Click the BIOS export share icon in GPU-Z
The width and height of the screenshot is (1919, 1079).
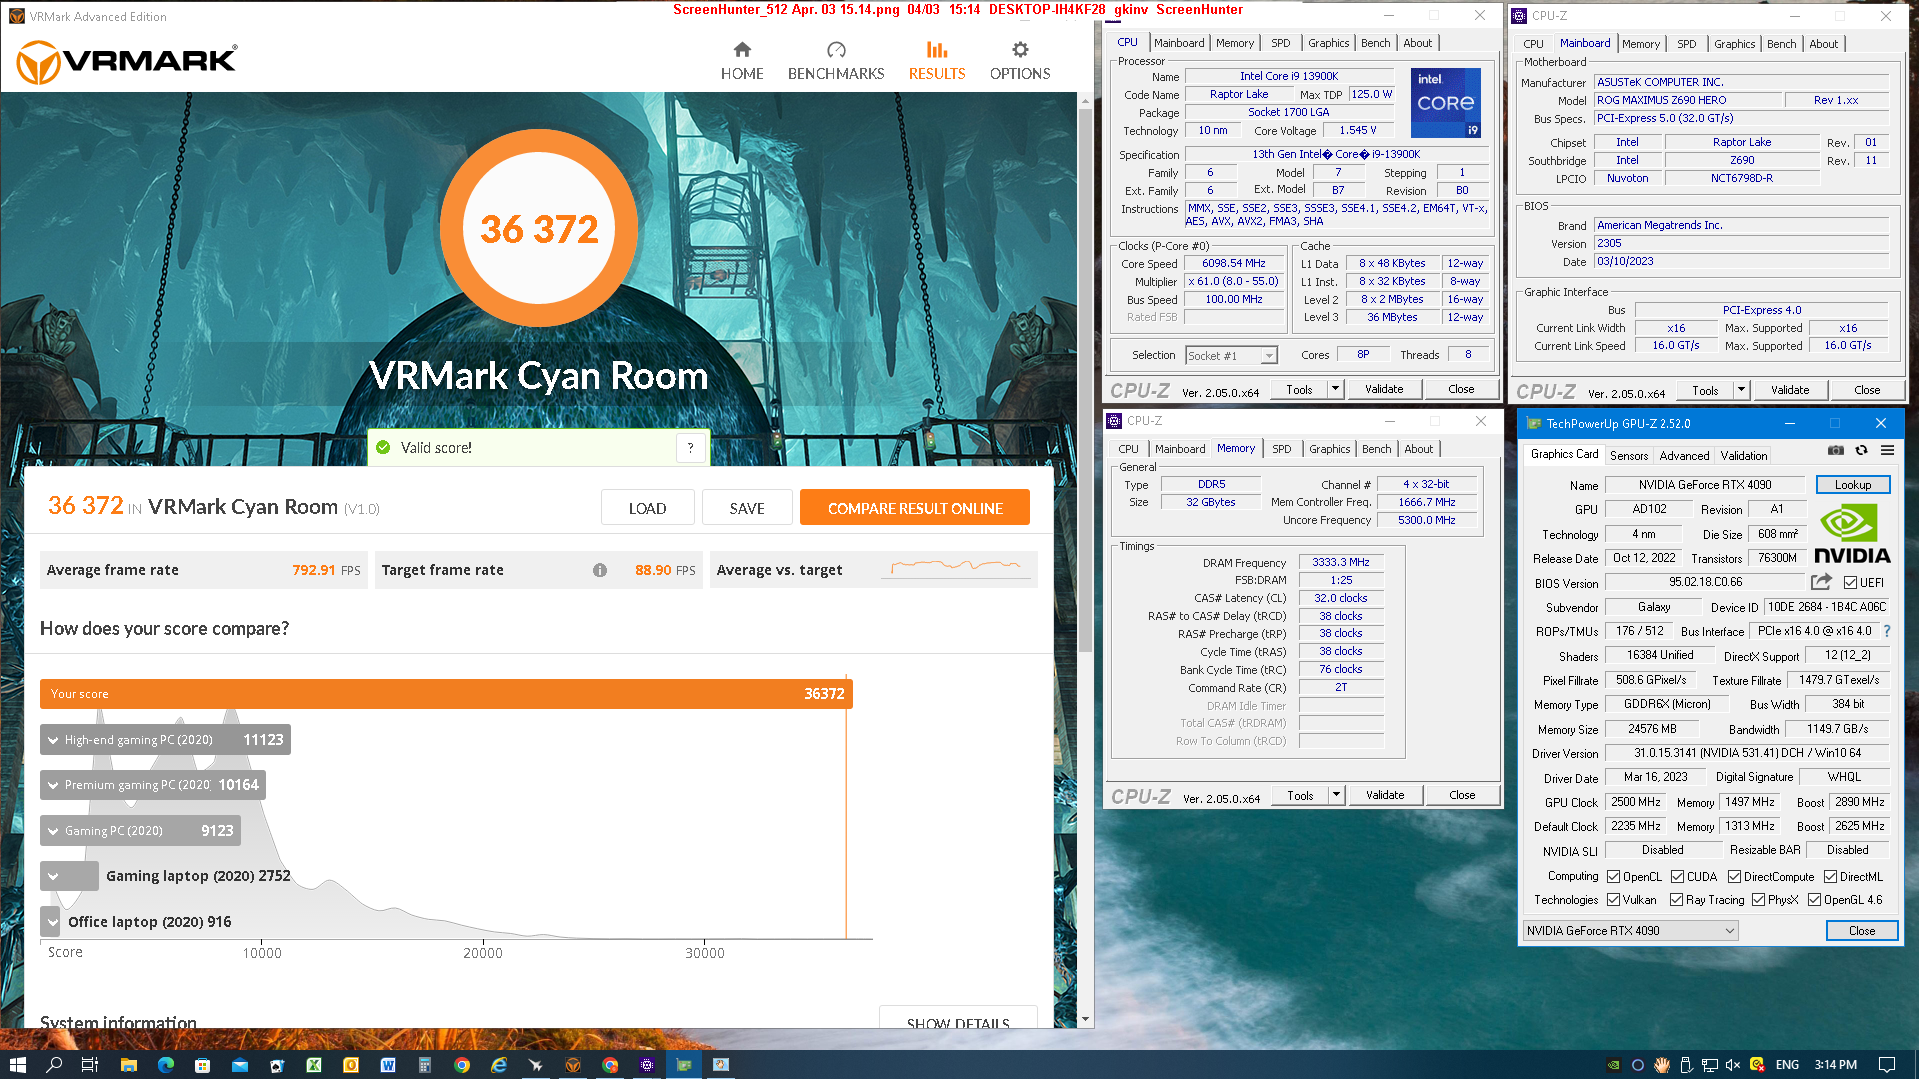coord(1821,582)
